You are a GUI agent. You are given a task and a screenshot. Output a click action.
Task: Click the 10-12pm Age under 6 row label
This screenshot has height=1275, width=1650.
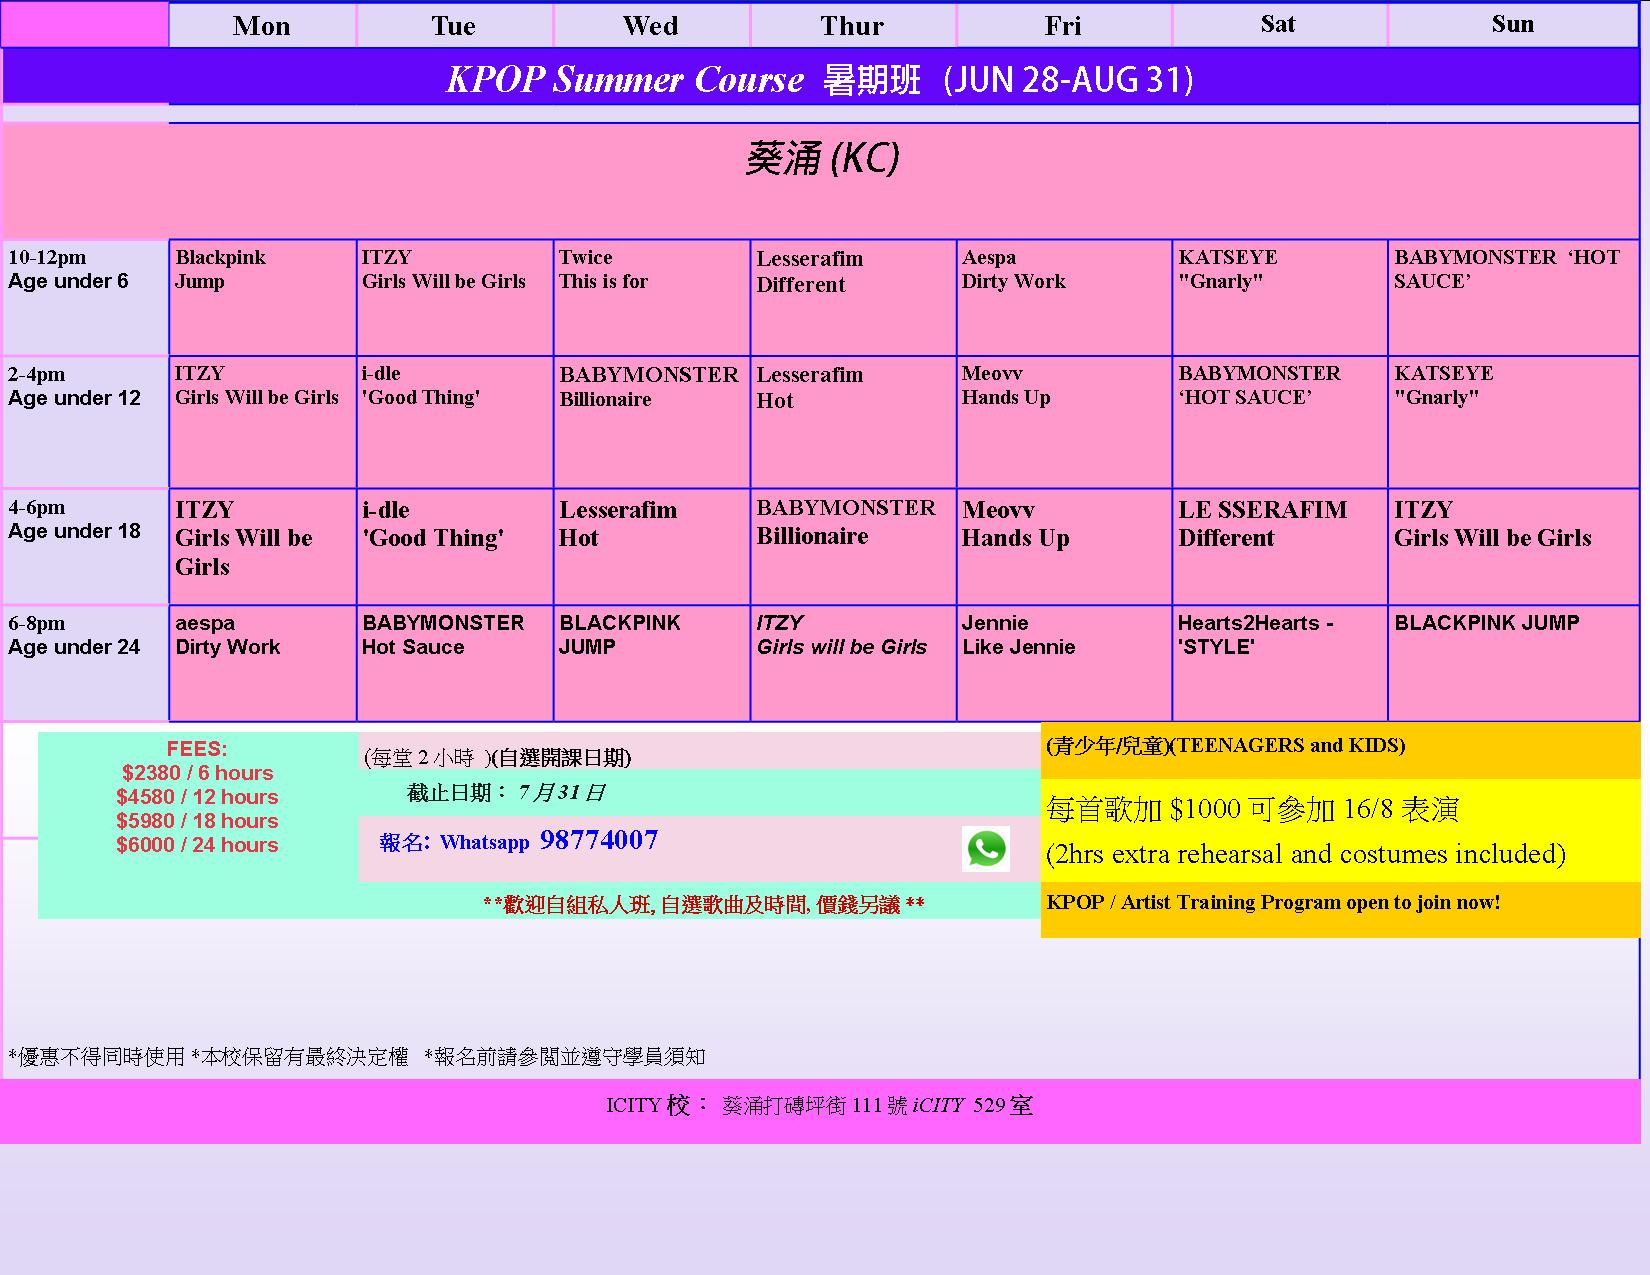pos(85,297)
